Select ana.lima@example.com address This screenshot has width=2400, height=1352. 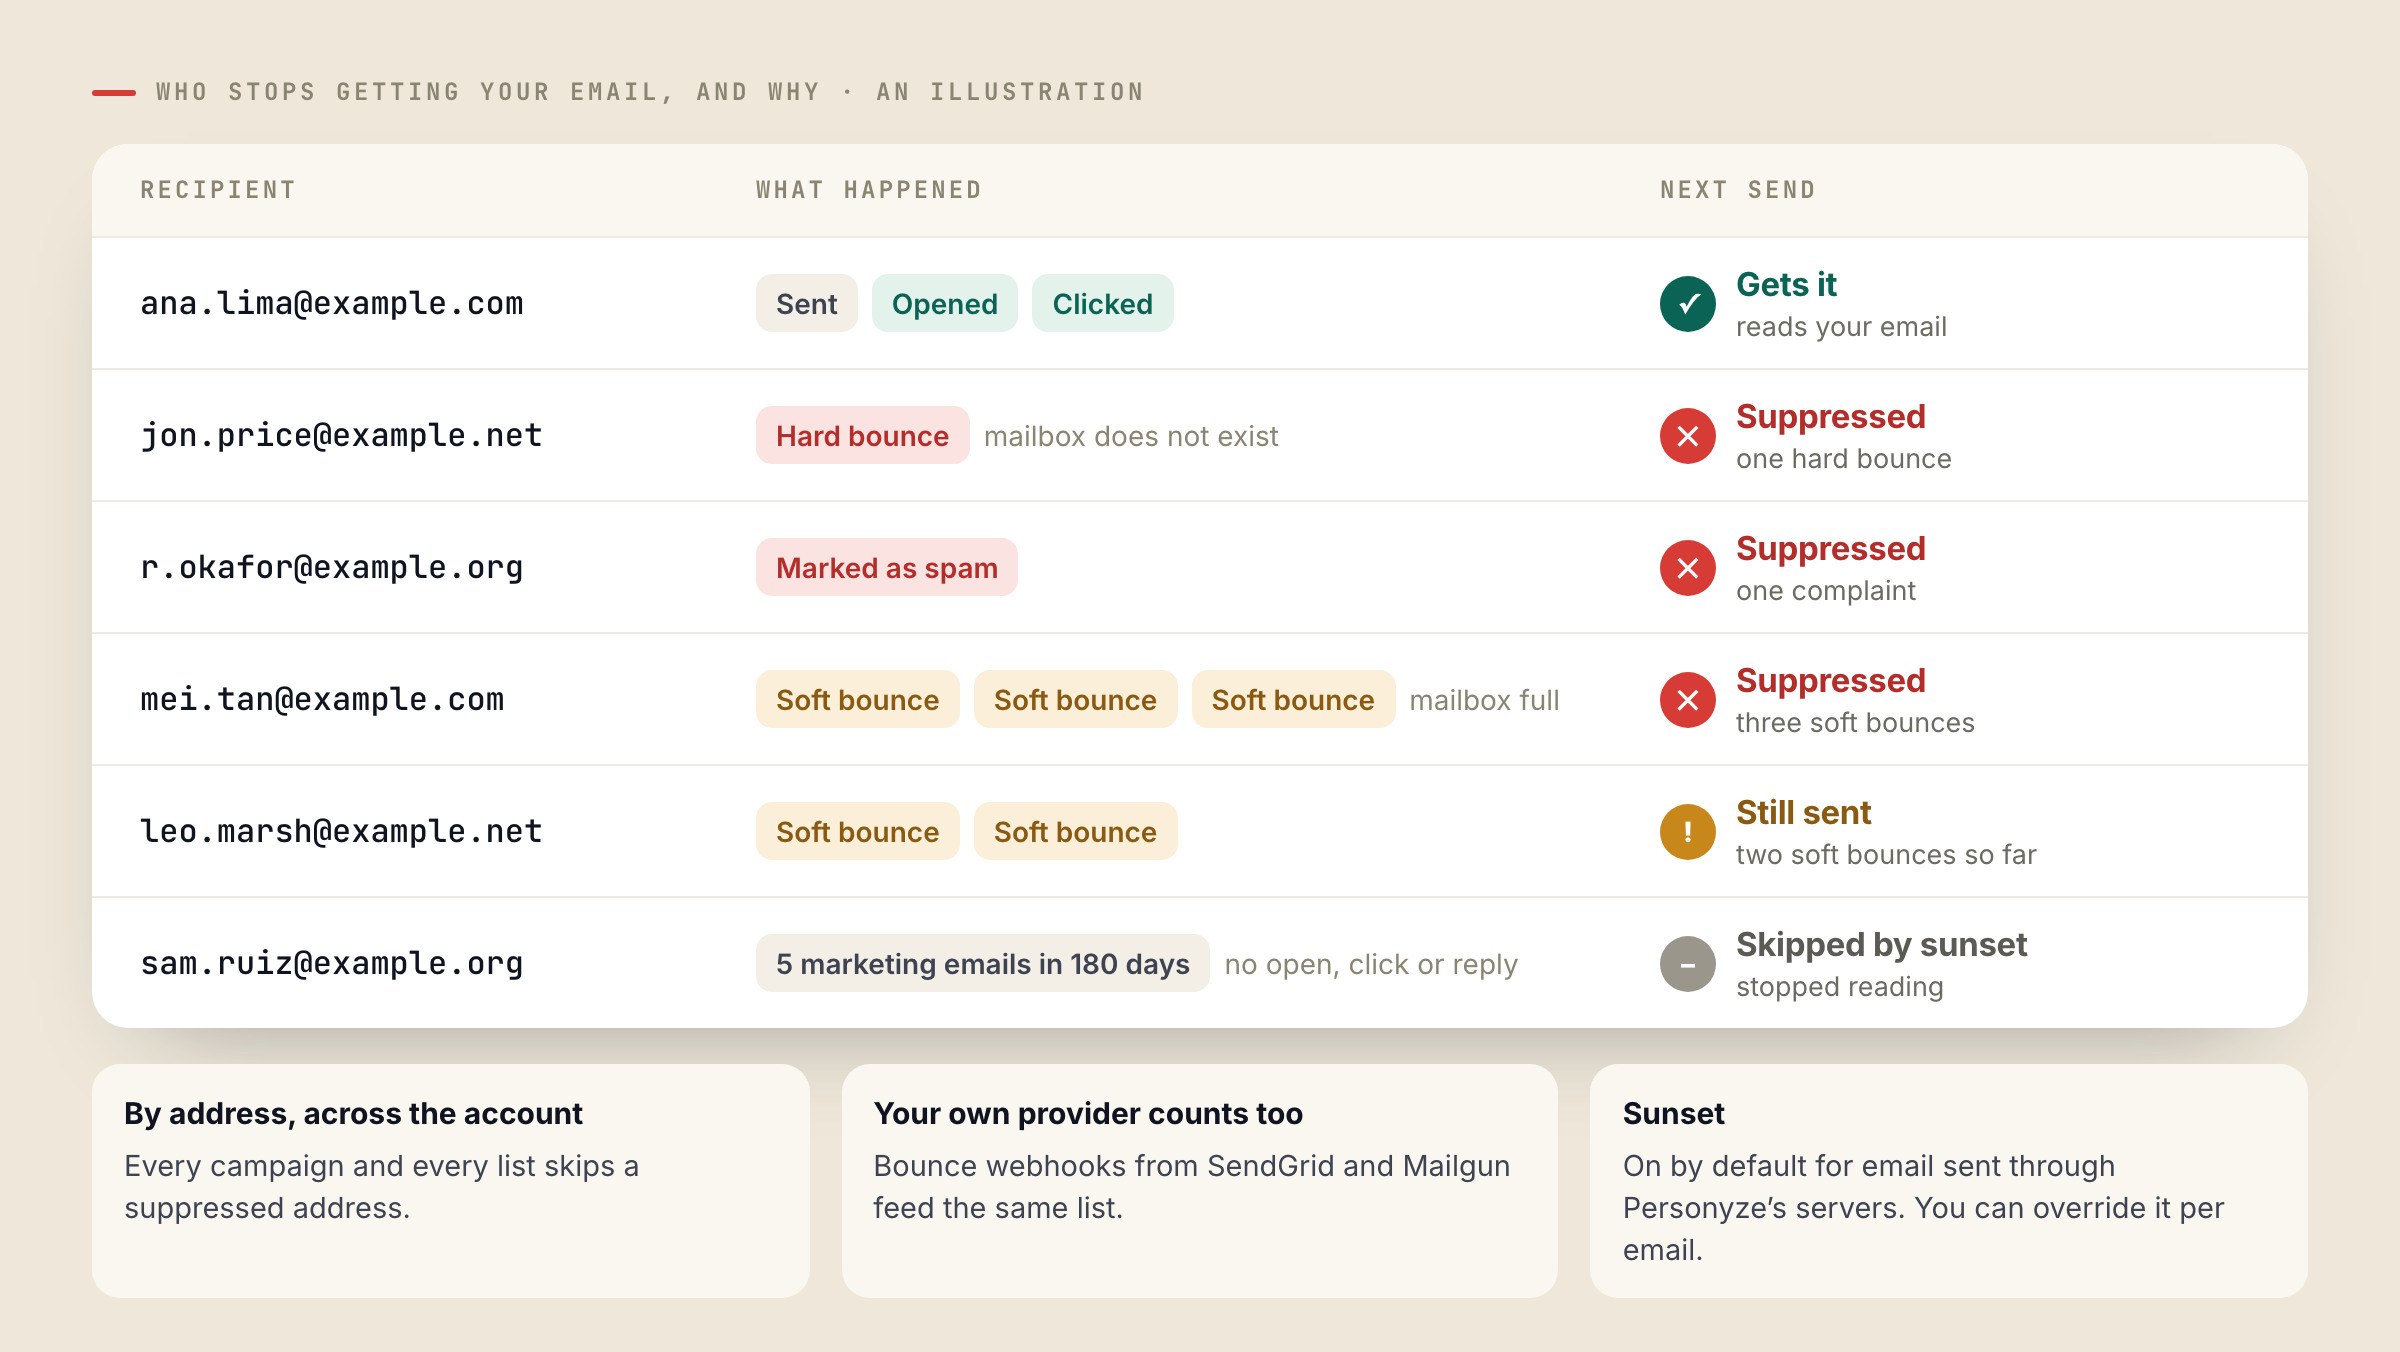pyautogui.click(x=332, y=304)
